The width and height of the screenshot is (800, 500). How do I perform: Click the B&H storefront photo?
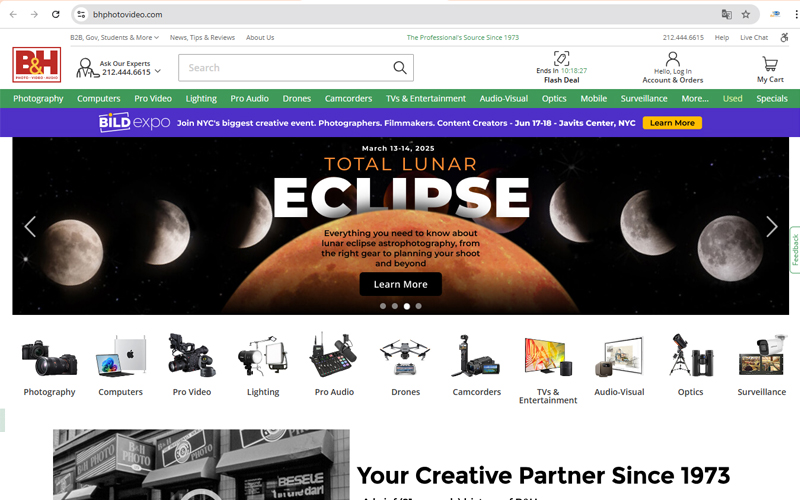(x=201, y=464)
